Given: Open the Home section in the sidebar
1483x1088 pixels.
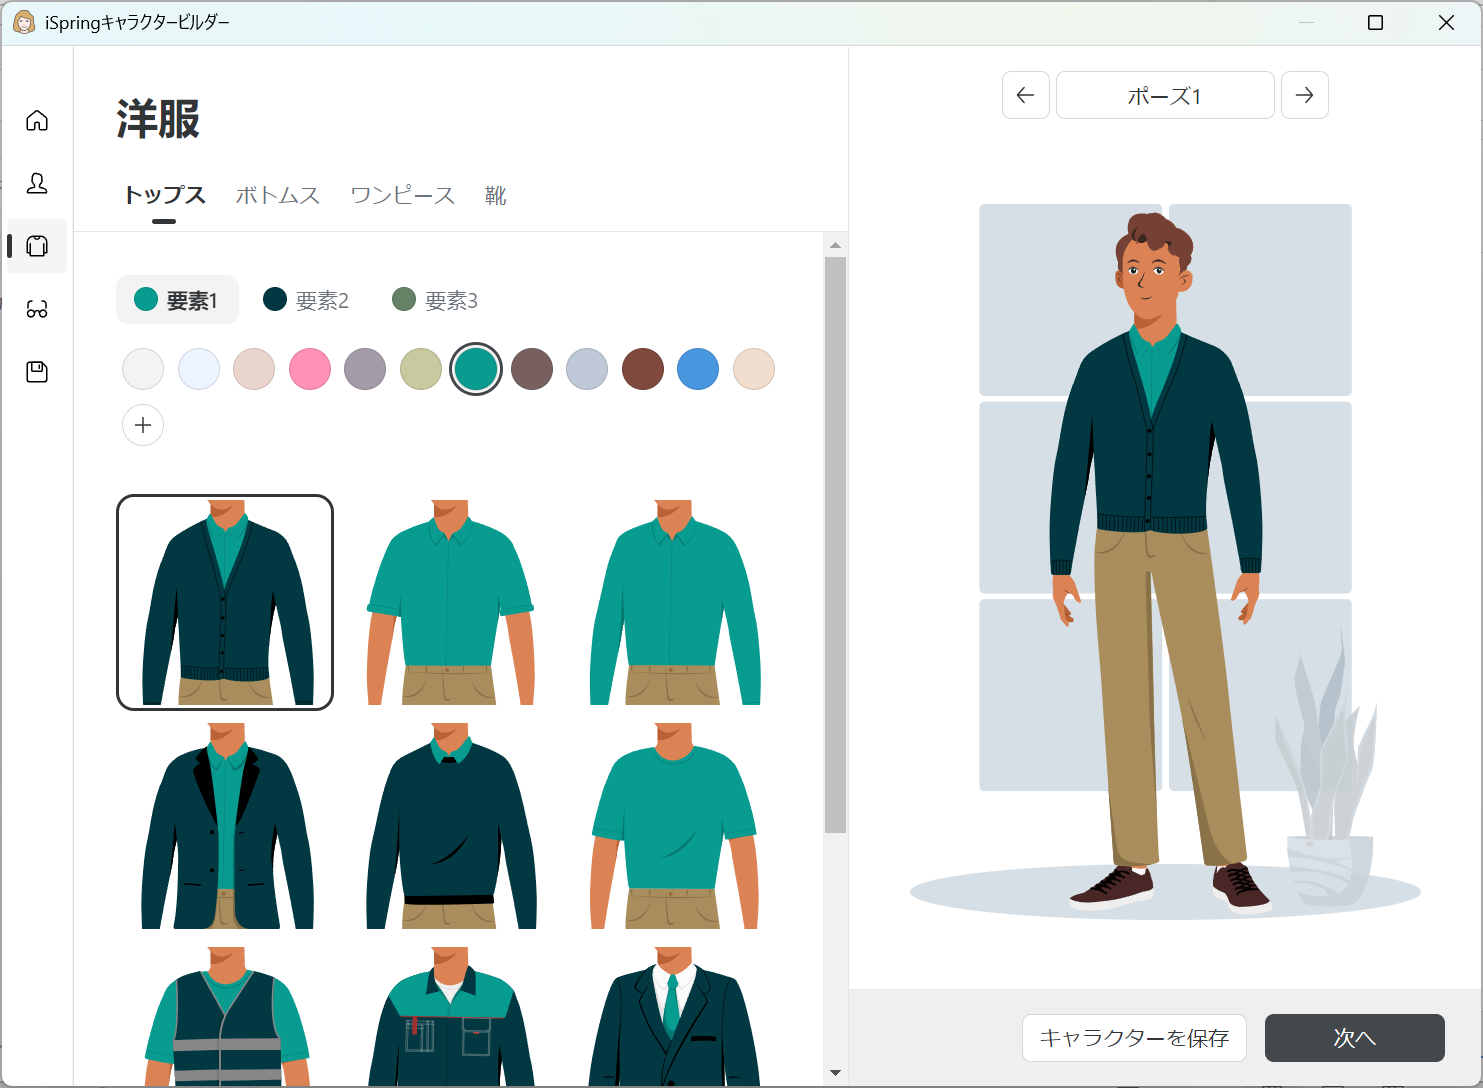Looking at the screenshot, I should coord(37,120).
